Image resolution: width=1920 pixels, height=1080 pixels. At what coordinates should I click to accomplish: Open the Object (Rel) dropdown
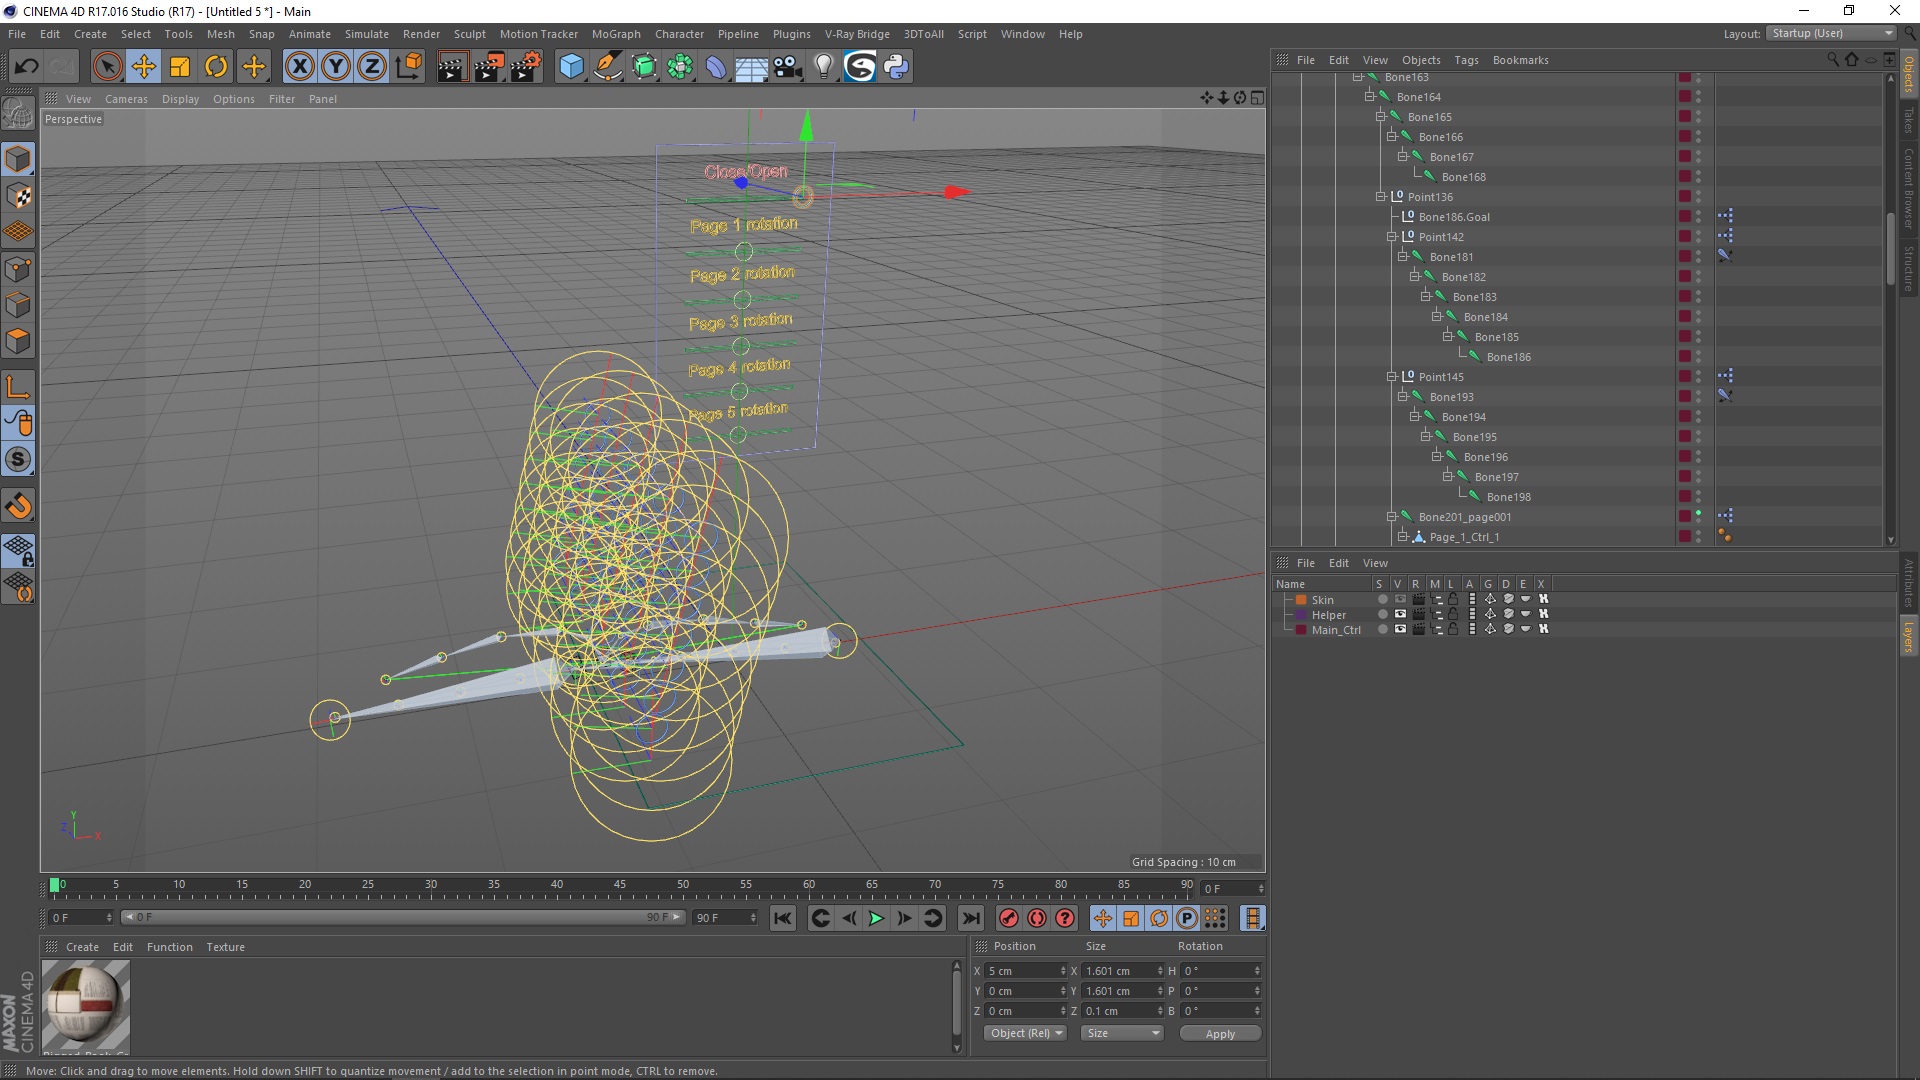[x=1025, y=1033]
